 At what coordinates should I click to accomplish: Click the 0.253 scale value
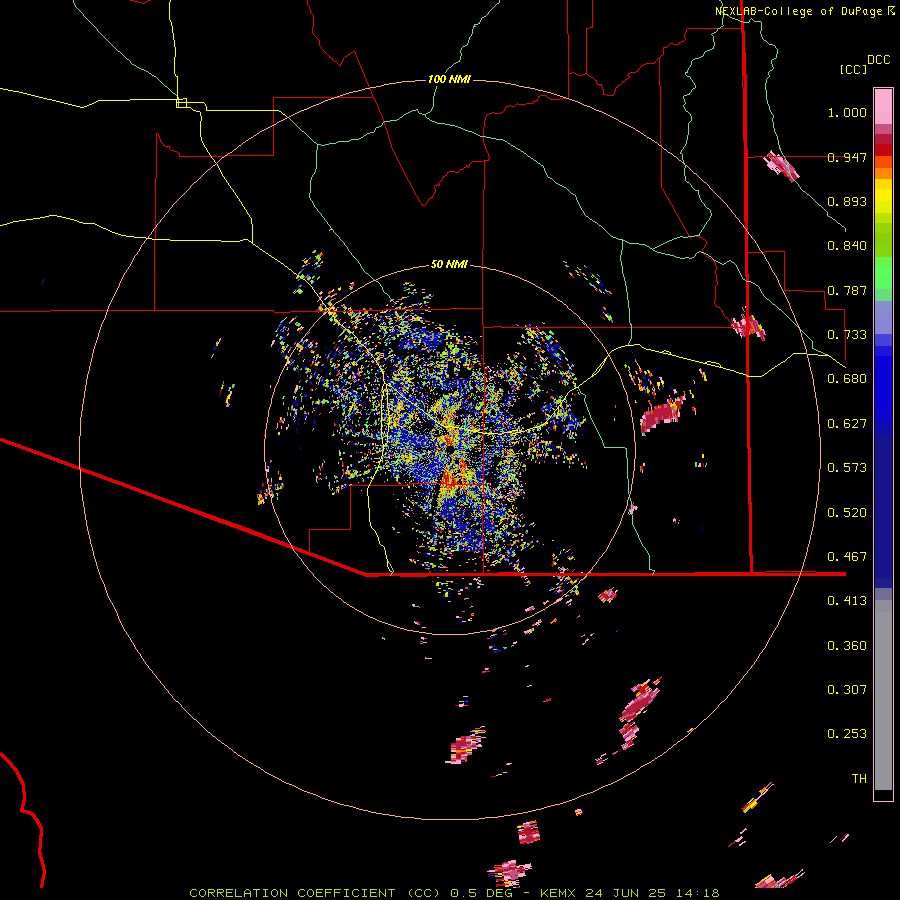click(x=847, y=734)
